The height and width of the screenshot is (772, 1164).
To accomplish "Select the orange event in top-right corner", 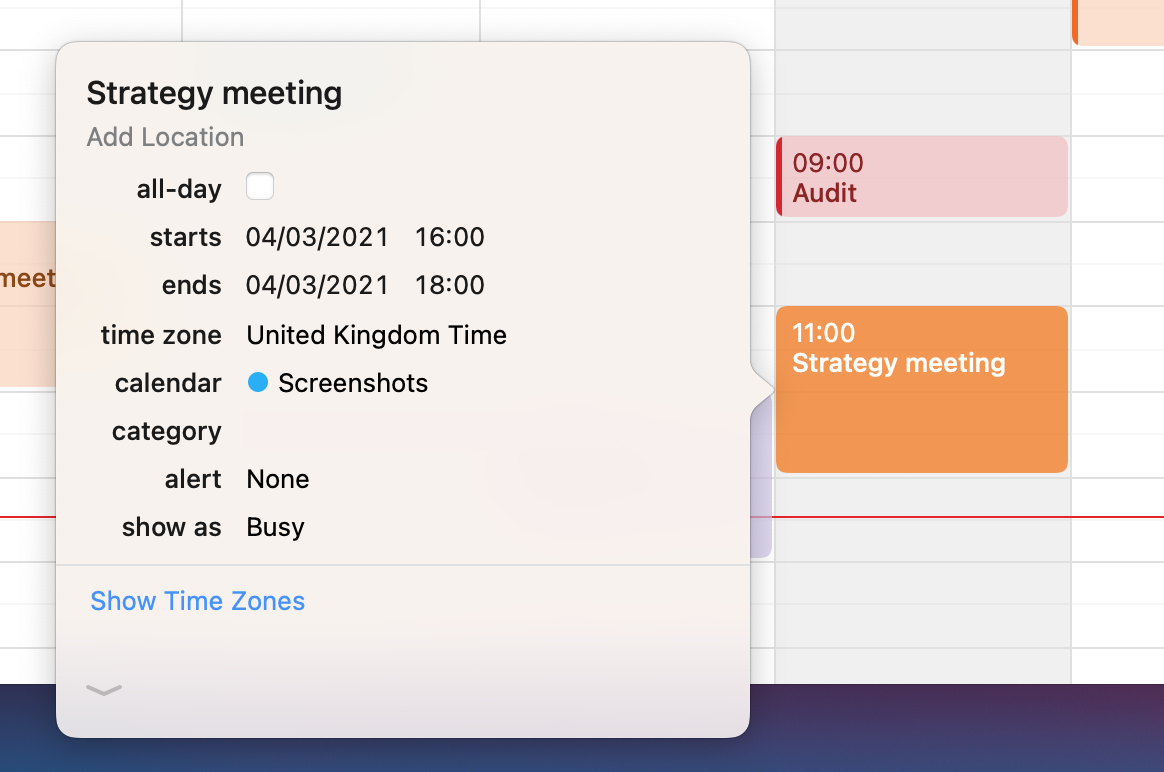I will click(x=1118, y=22).
